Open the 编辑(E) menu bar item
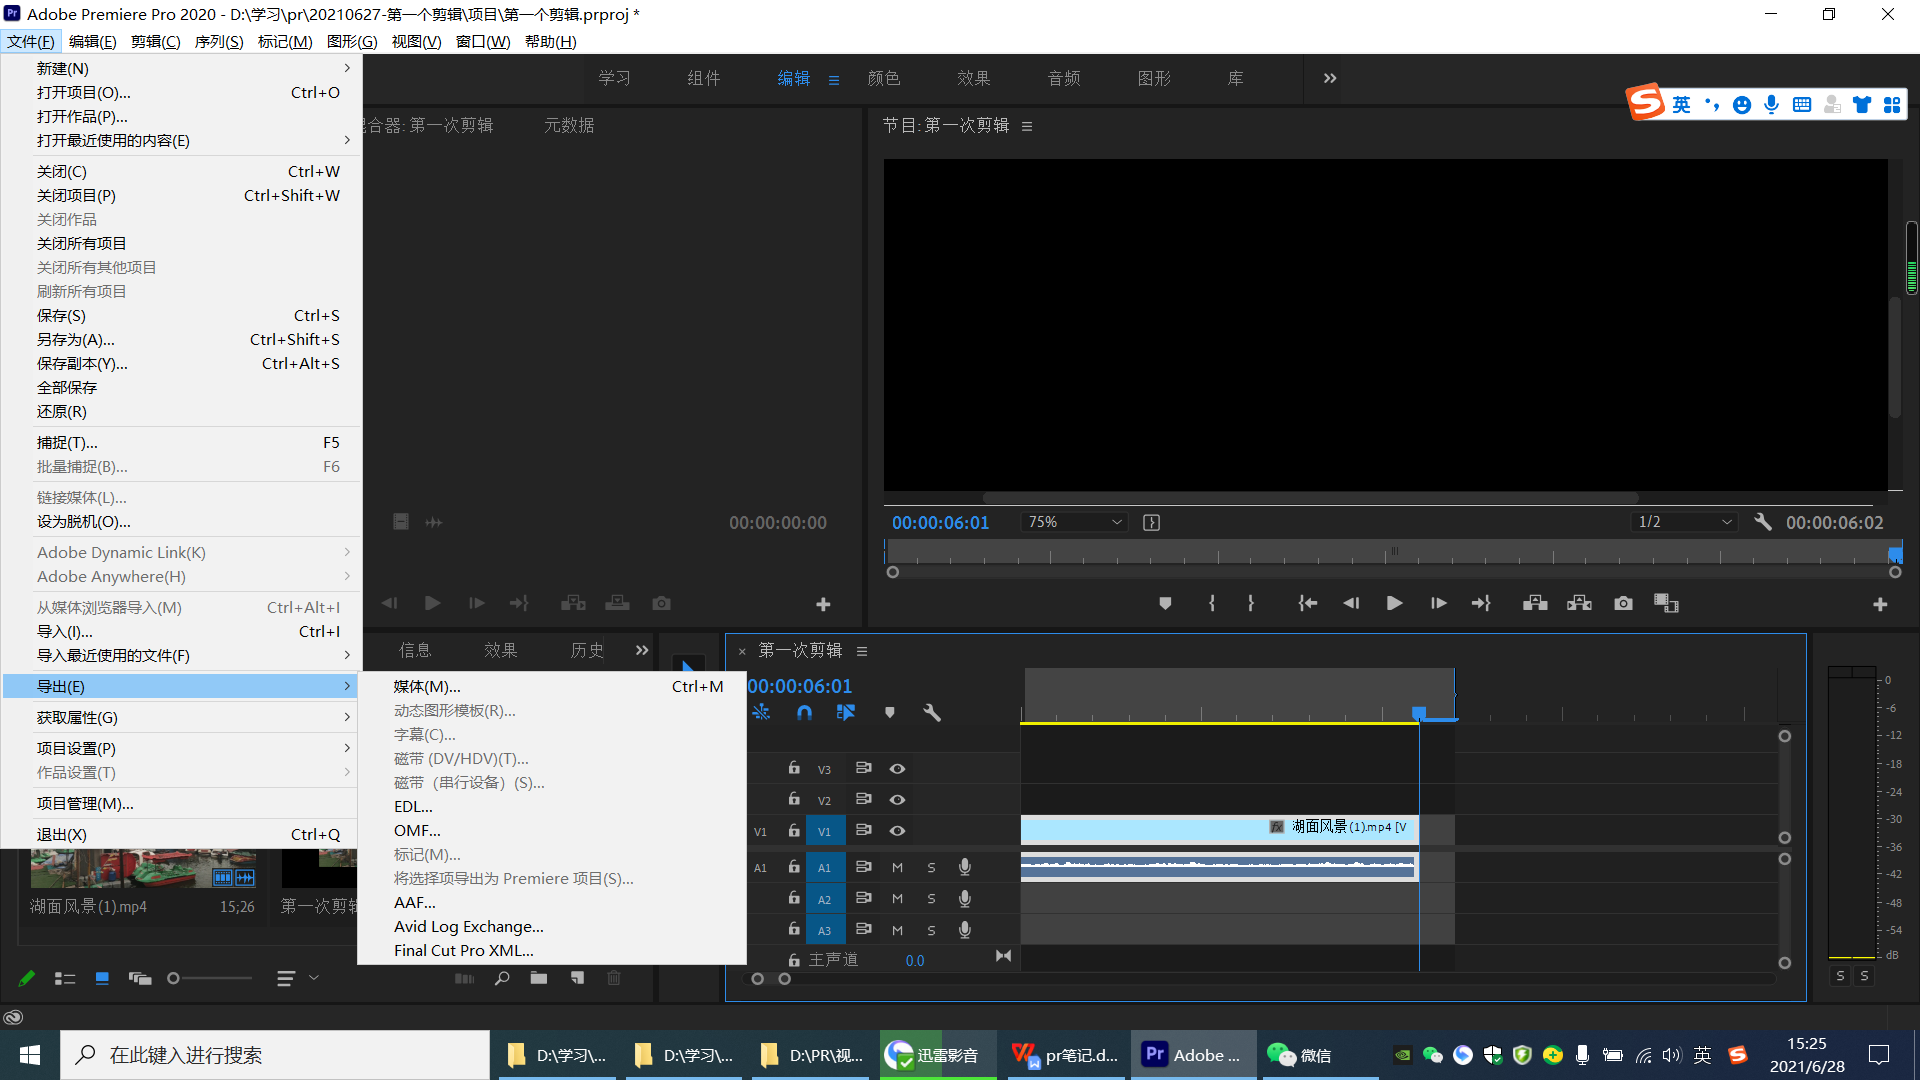Image resolution: width=1920 pixels, height=1080 pixels. click(x=92, y=41)
